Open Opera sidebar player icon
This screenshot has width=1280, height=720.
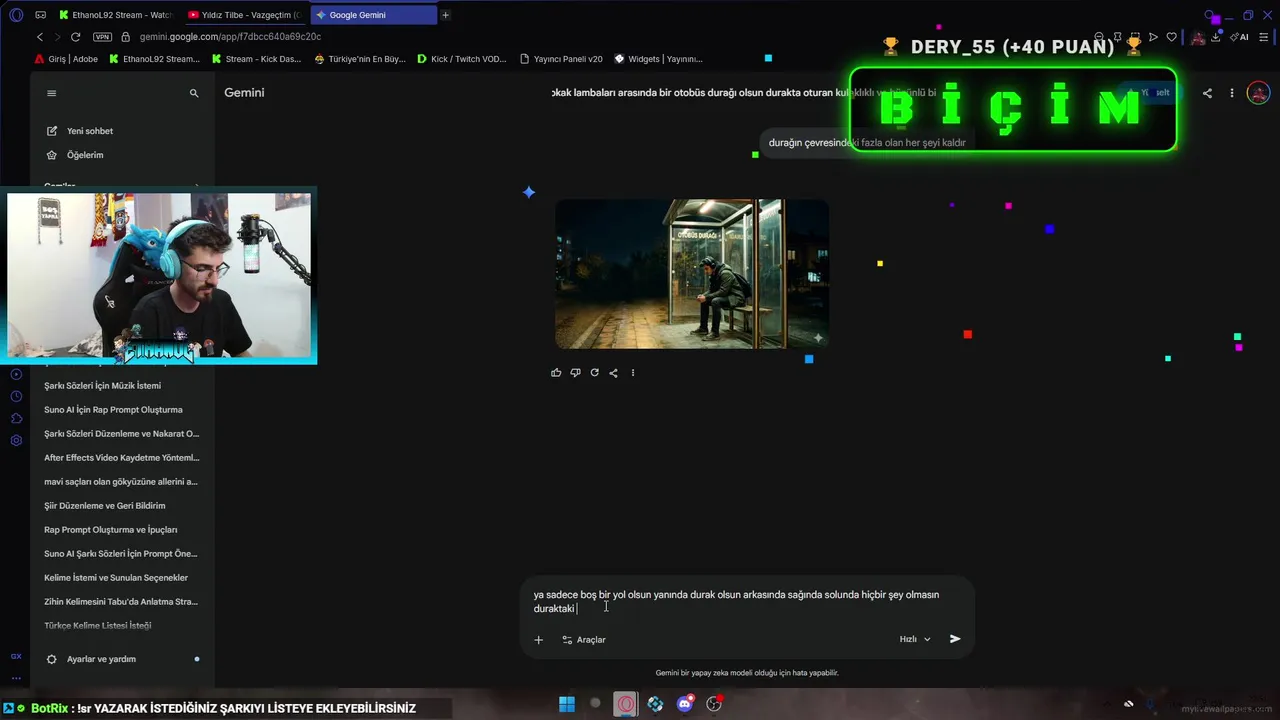tap(16, 374)
